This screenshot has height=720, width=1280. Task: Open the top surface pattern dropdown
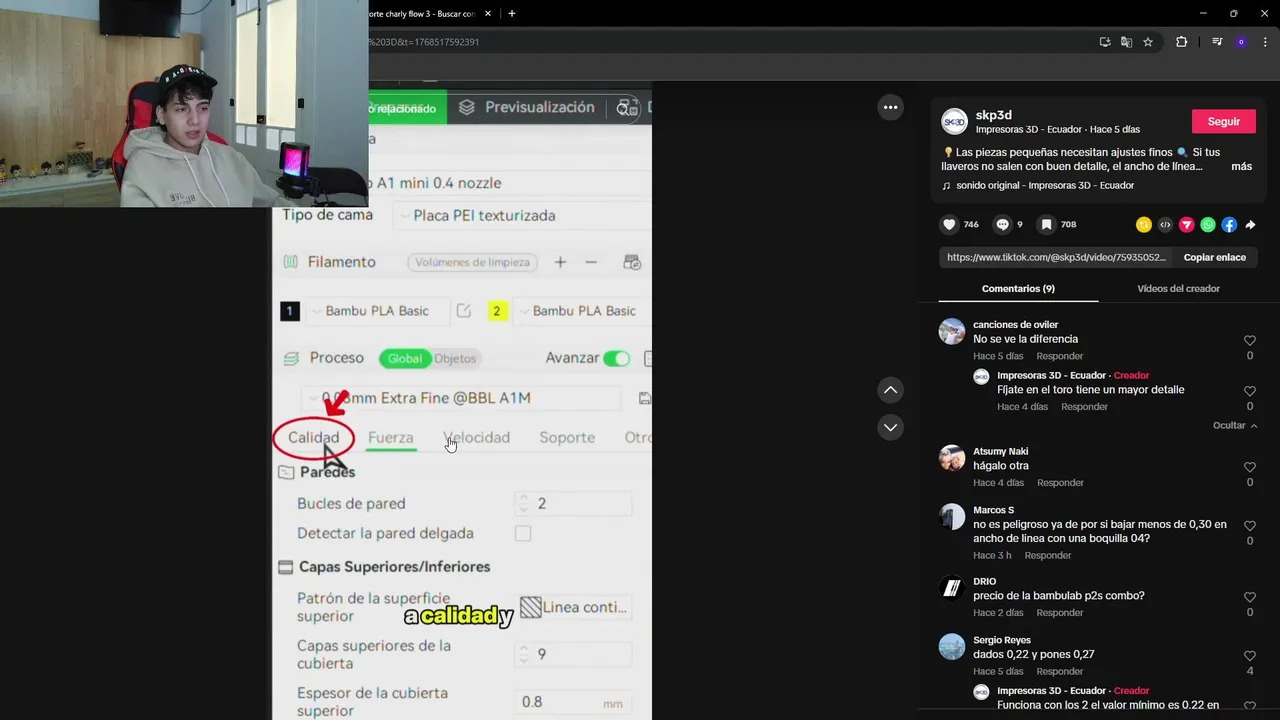point(577,607)
